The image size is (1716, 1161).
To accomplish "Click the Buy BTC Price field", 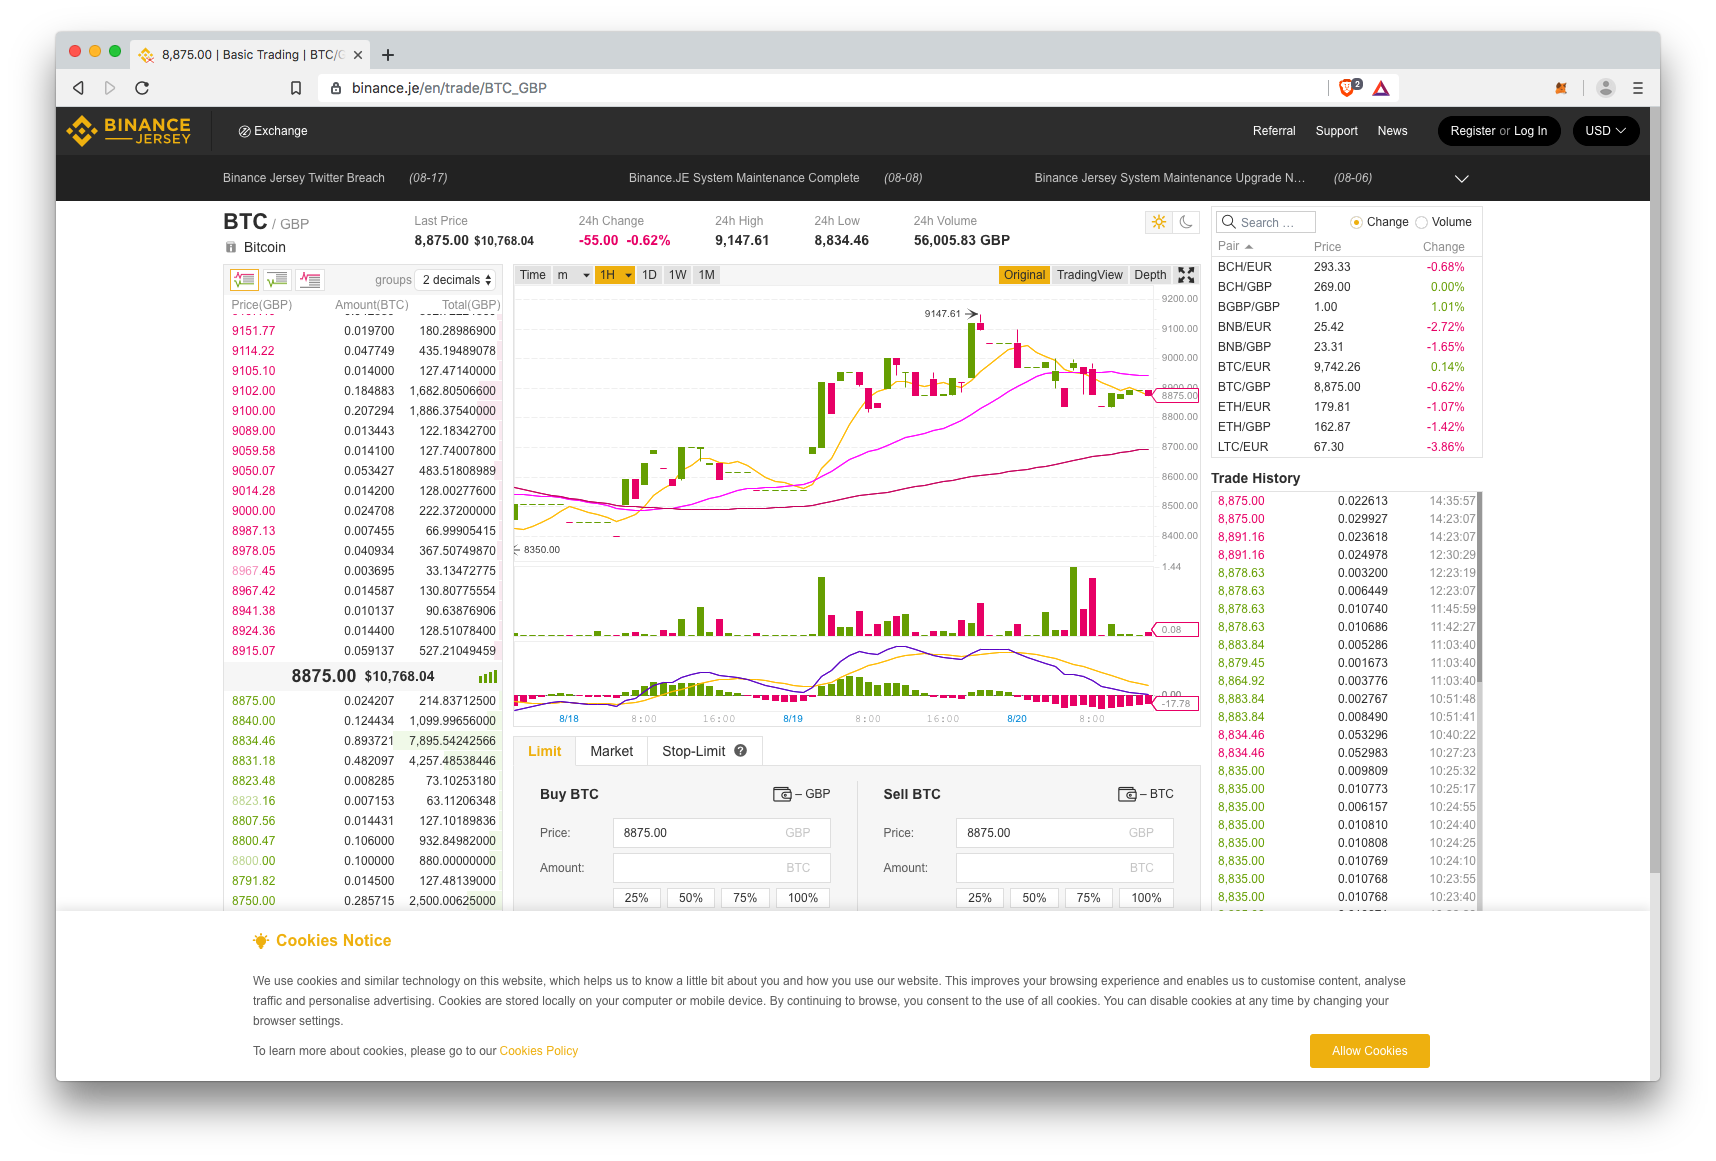I will (721, 833).
